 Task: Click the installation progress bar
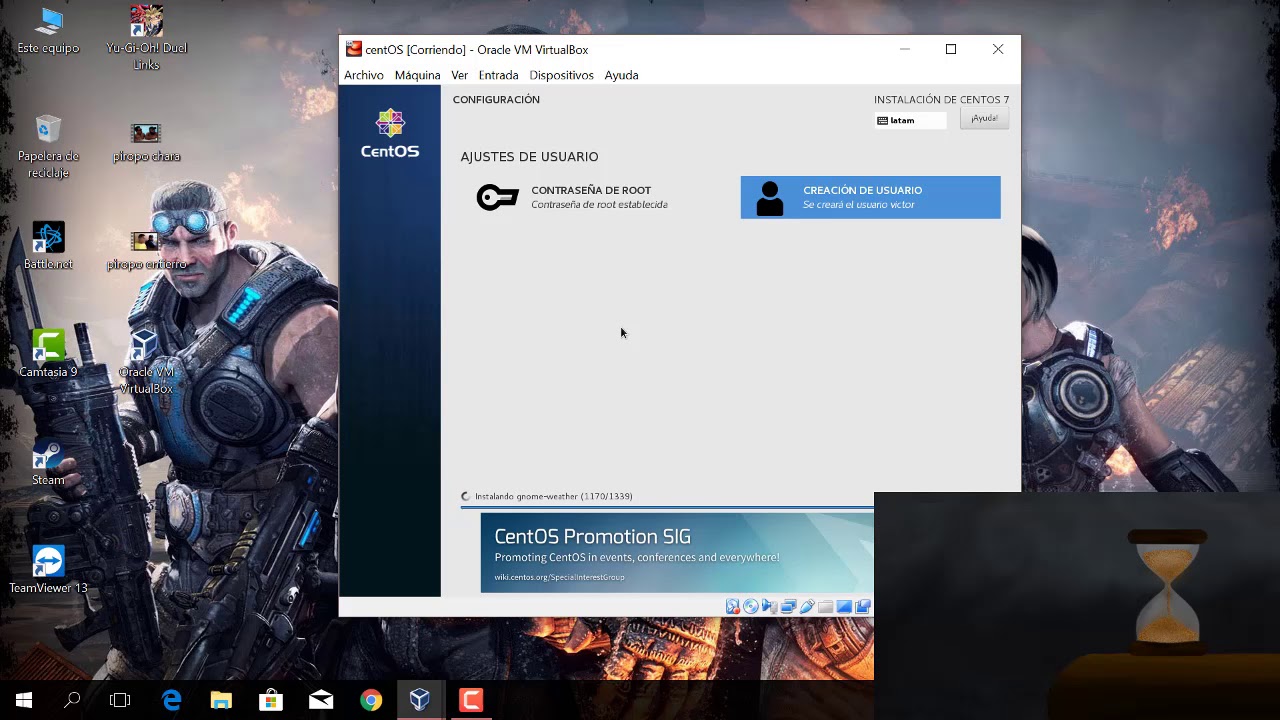(x=667, y=507)
